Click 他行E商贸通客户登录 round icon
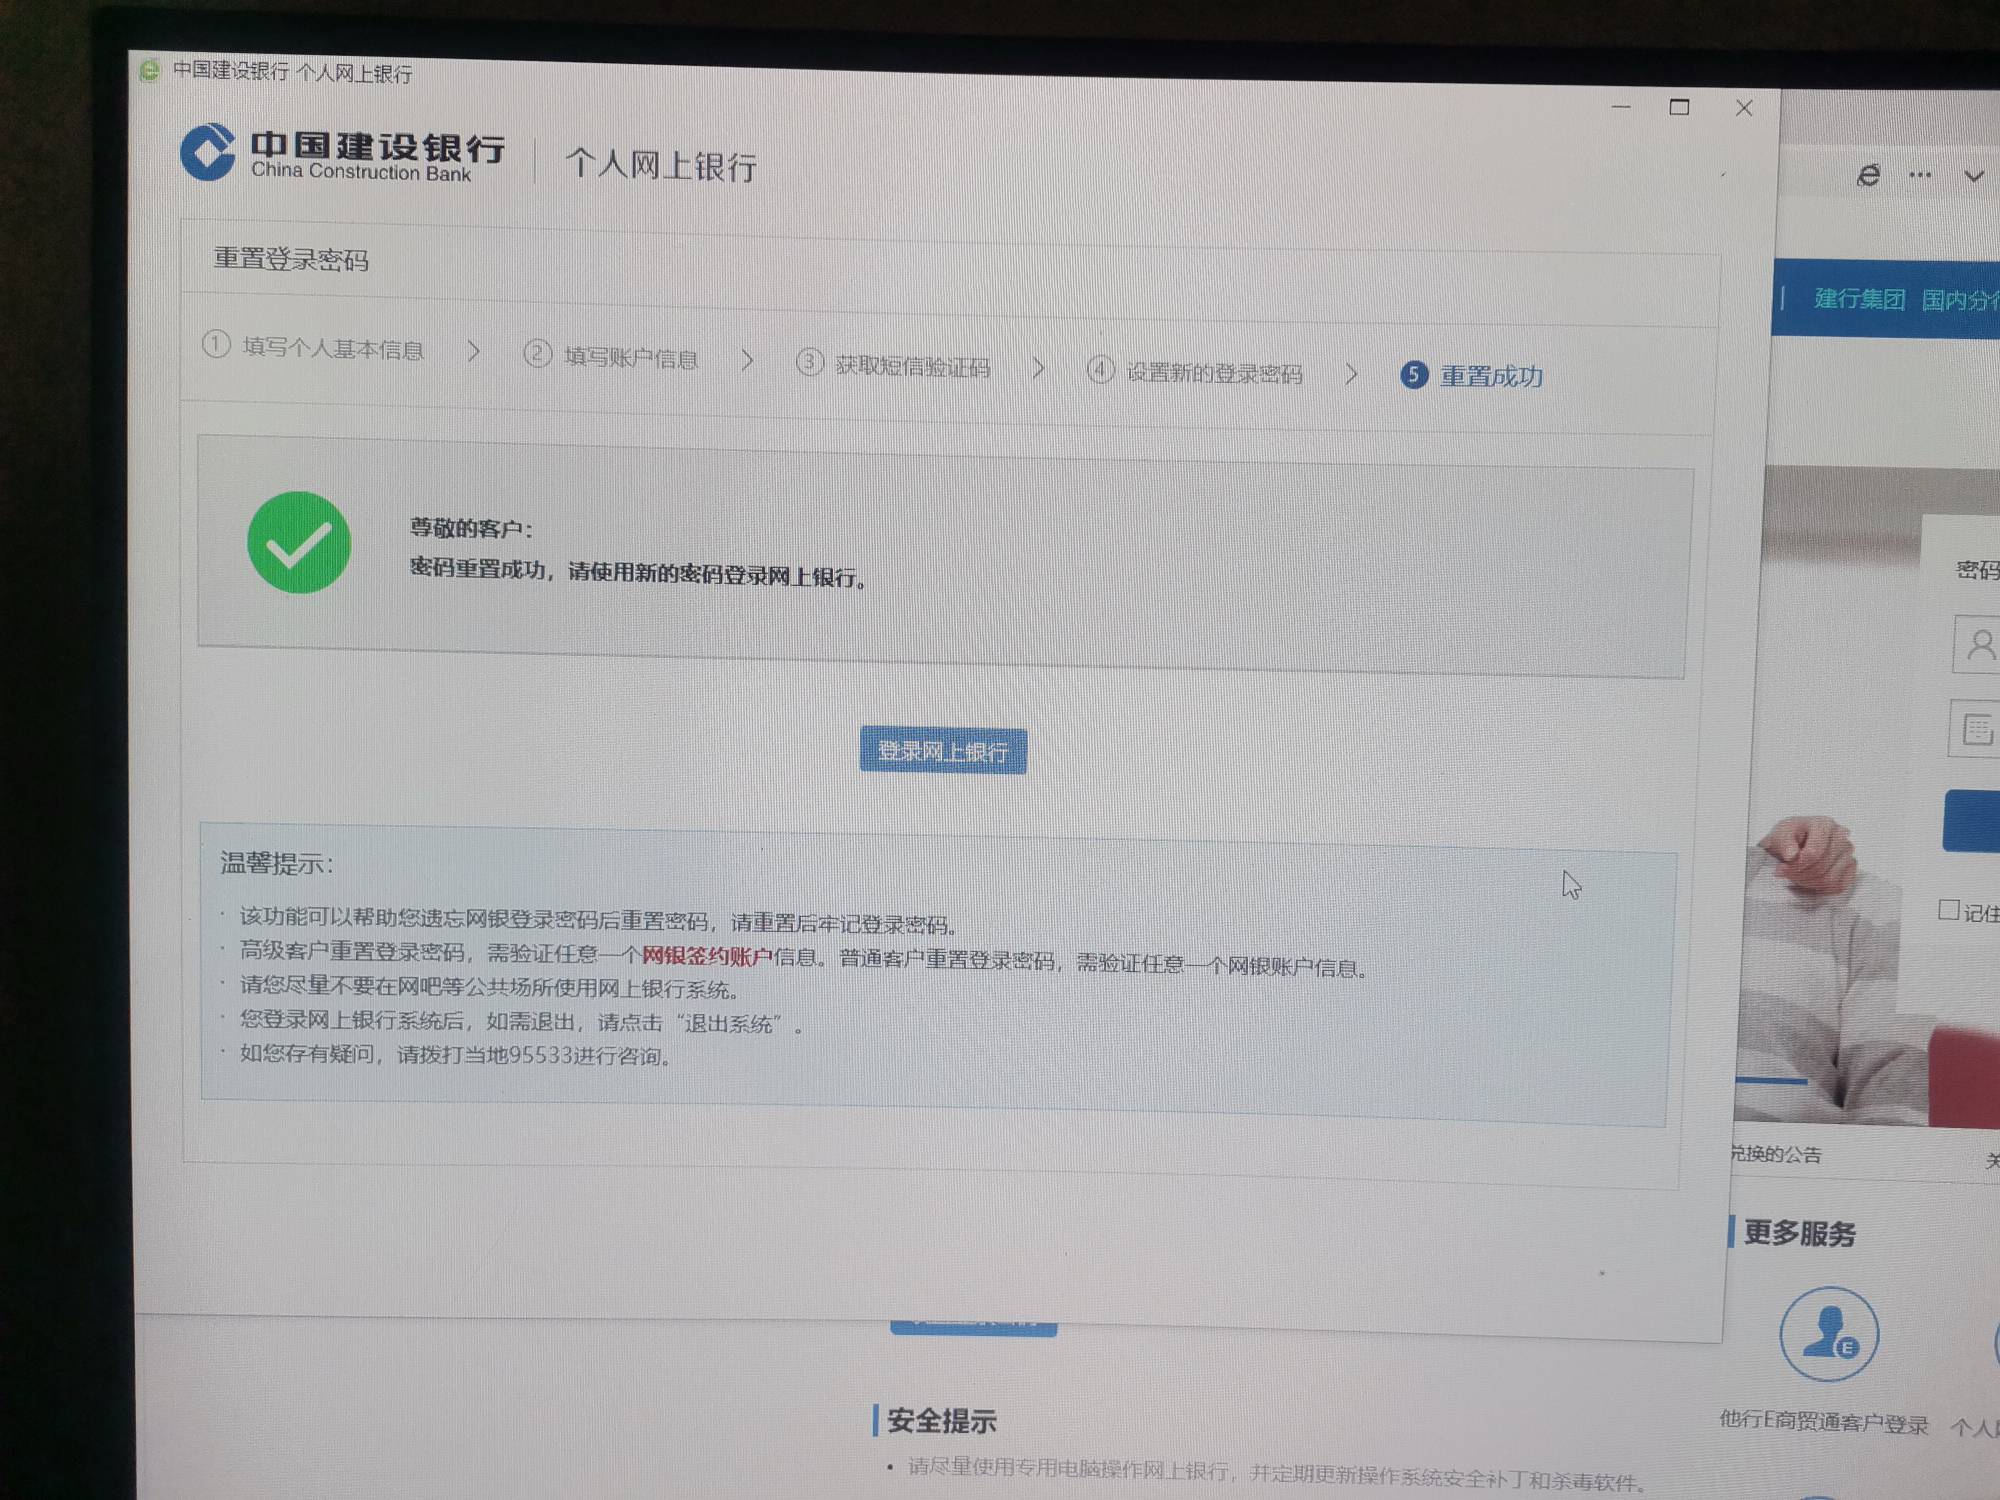Image resolution: width=2000 pixels, height=1500 pixels. tap(1829, 1334)
